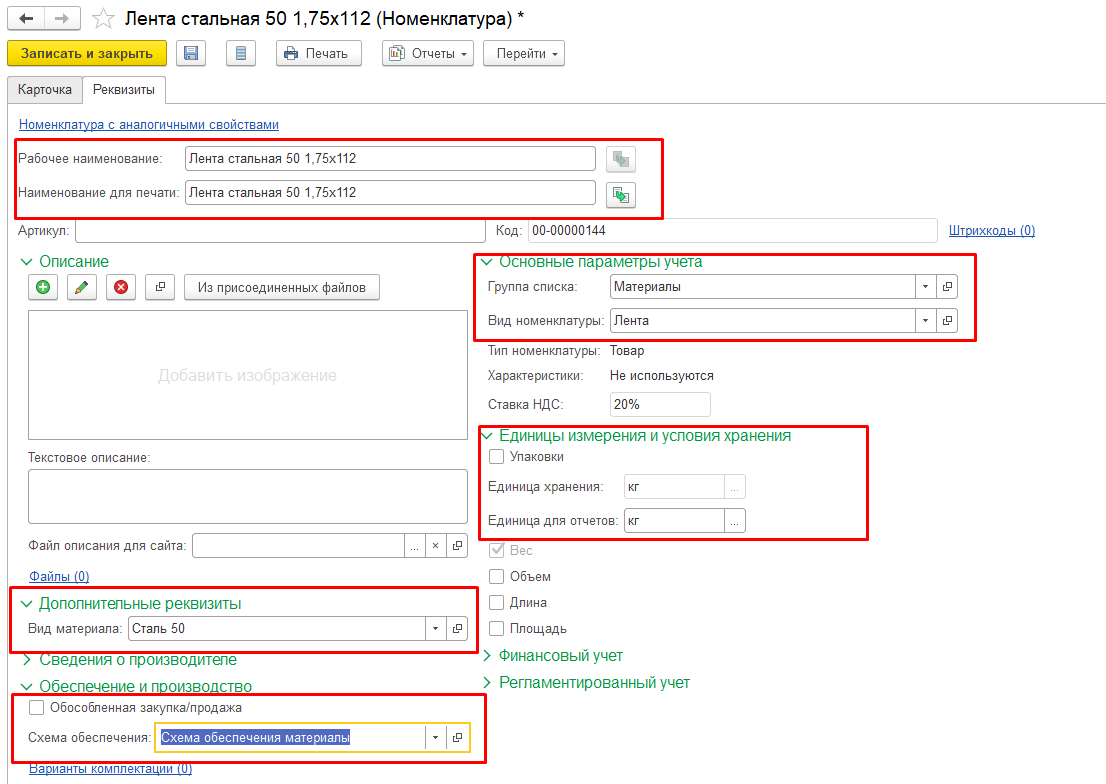Image resolution: width=1106 pixels, height=784 pixels.
Task: Add an image with the green plus icon
Action: pyautogui.click(x=43, y=287)
